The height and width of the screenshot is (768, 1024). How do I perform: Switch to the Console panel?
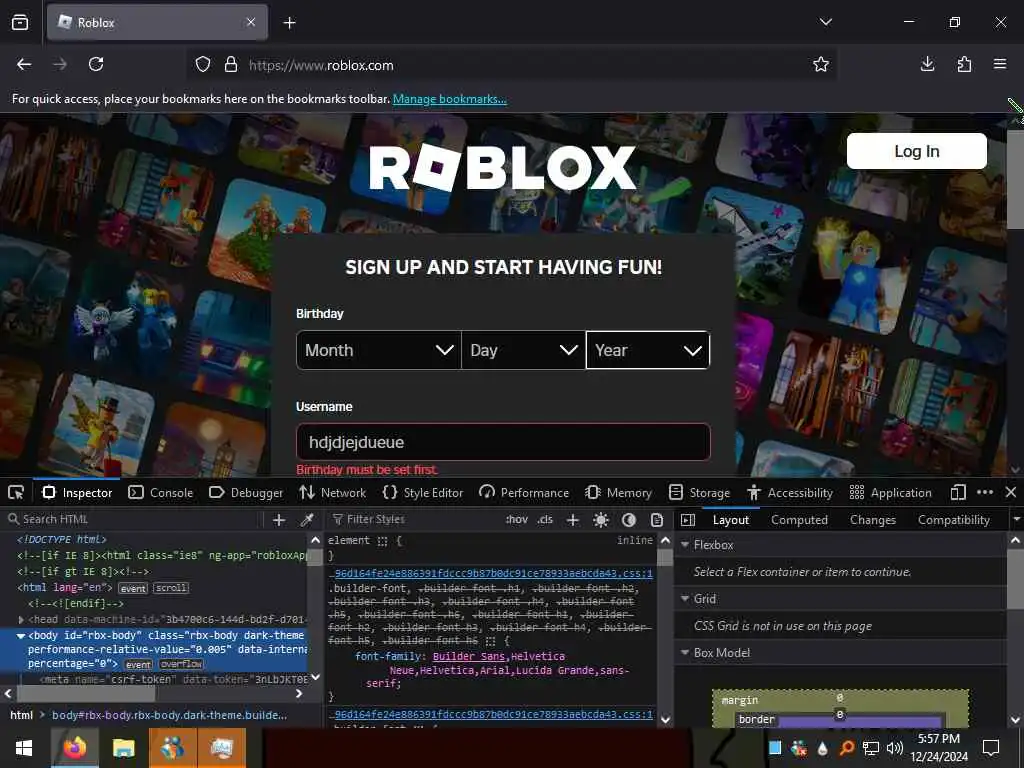161,492
